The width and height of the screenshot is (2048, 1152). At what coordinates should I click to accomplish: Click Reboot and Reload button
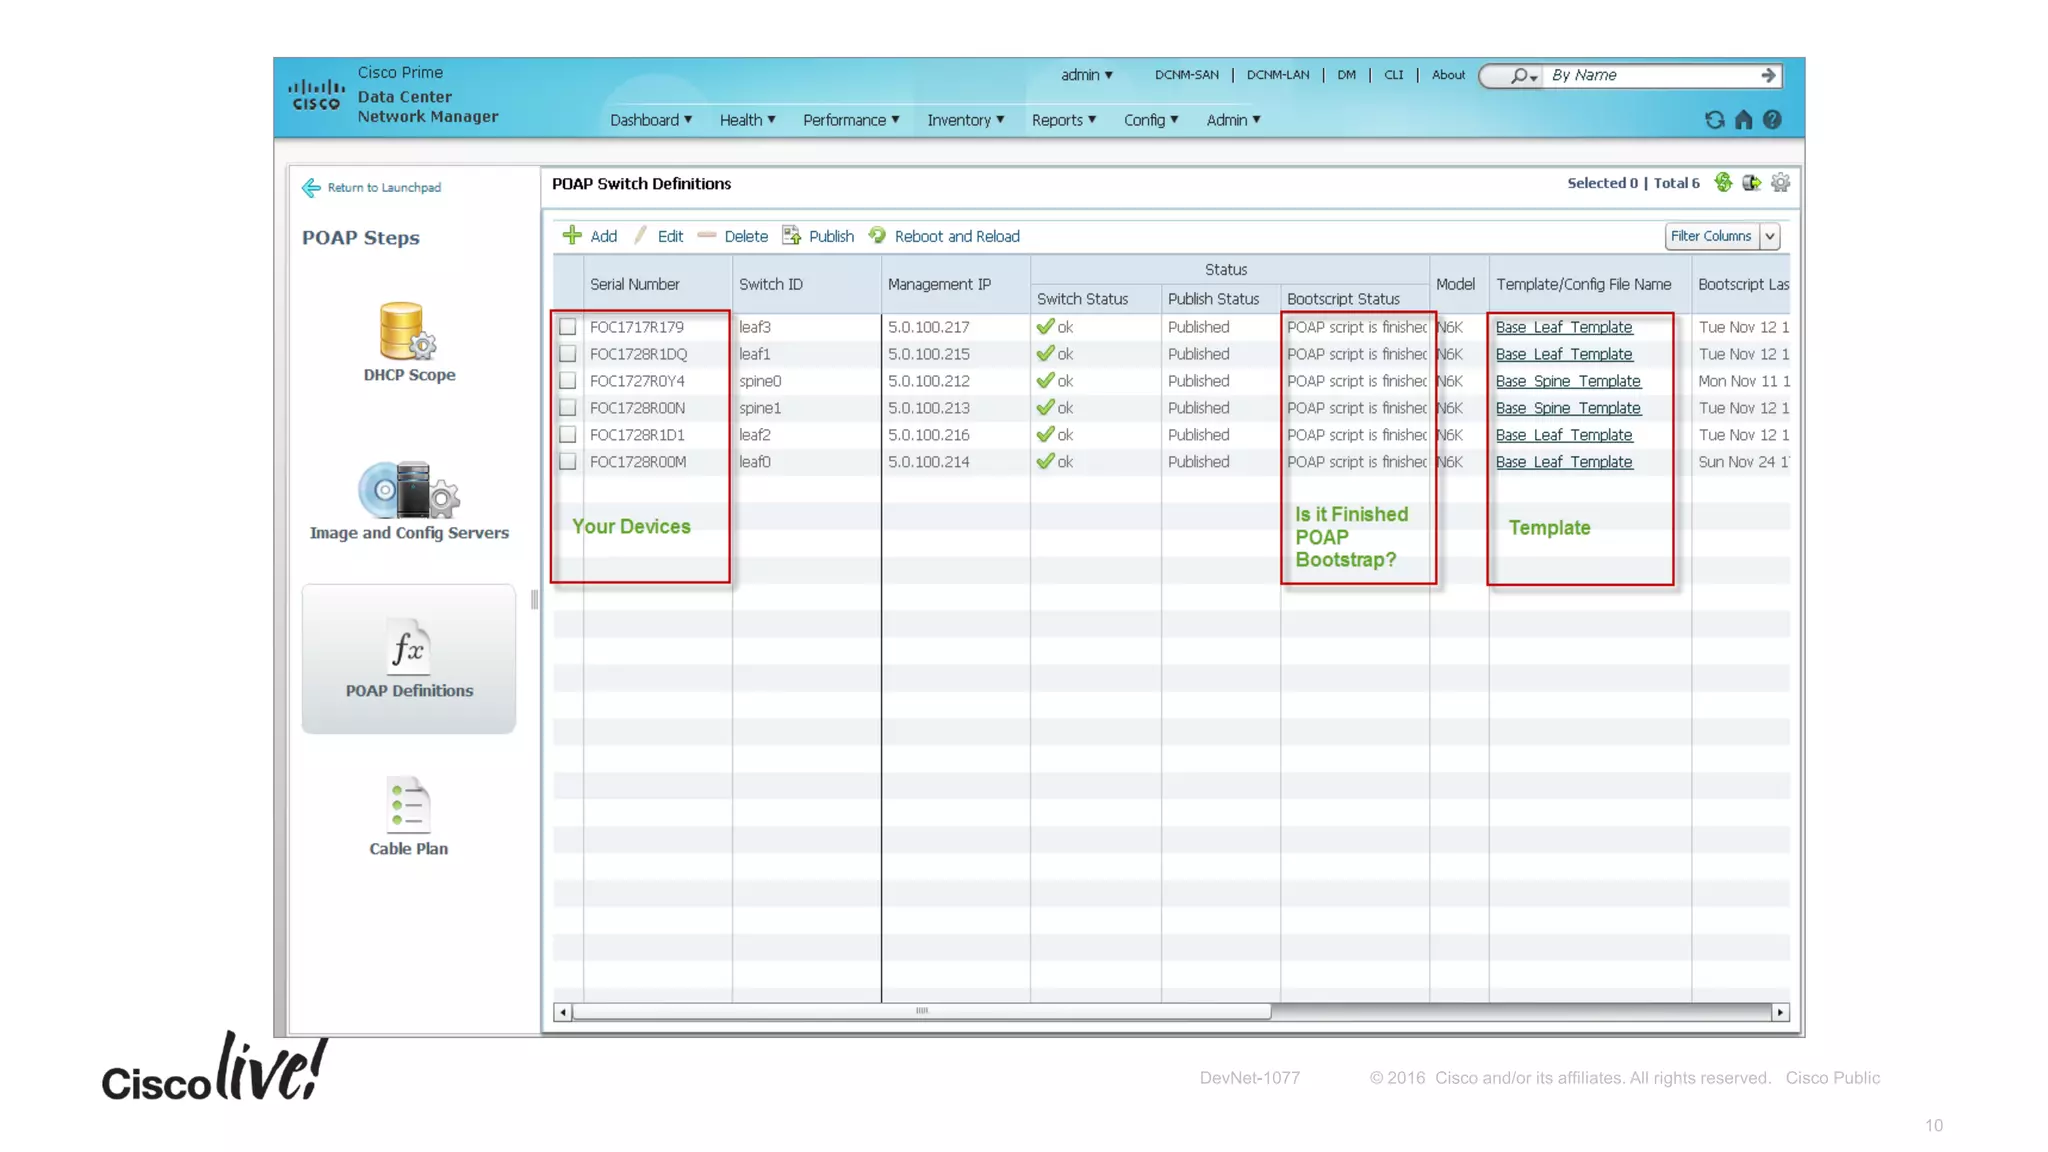[x=956, y=236]
